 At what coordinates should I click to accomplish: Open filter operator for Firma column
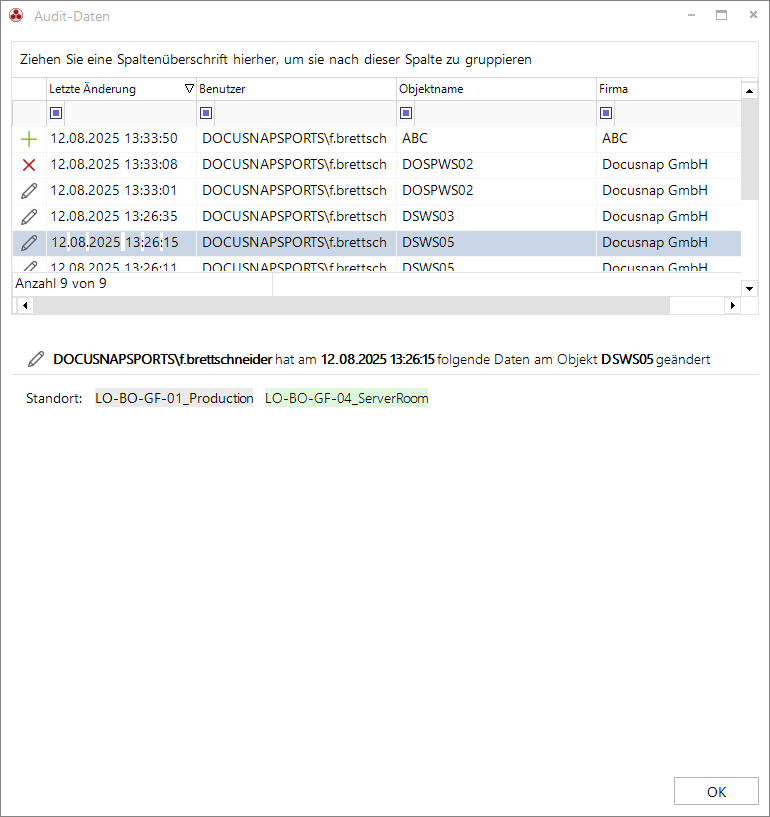point(606,113)
